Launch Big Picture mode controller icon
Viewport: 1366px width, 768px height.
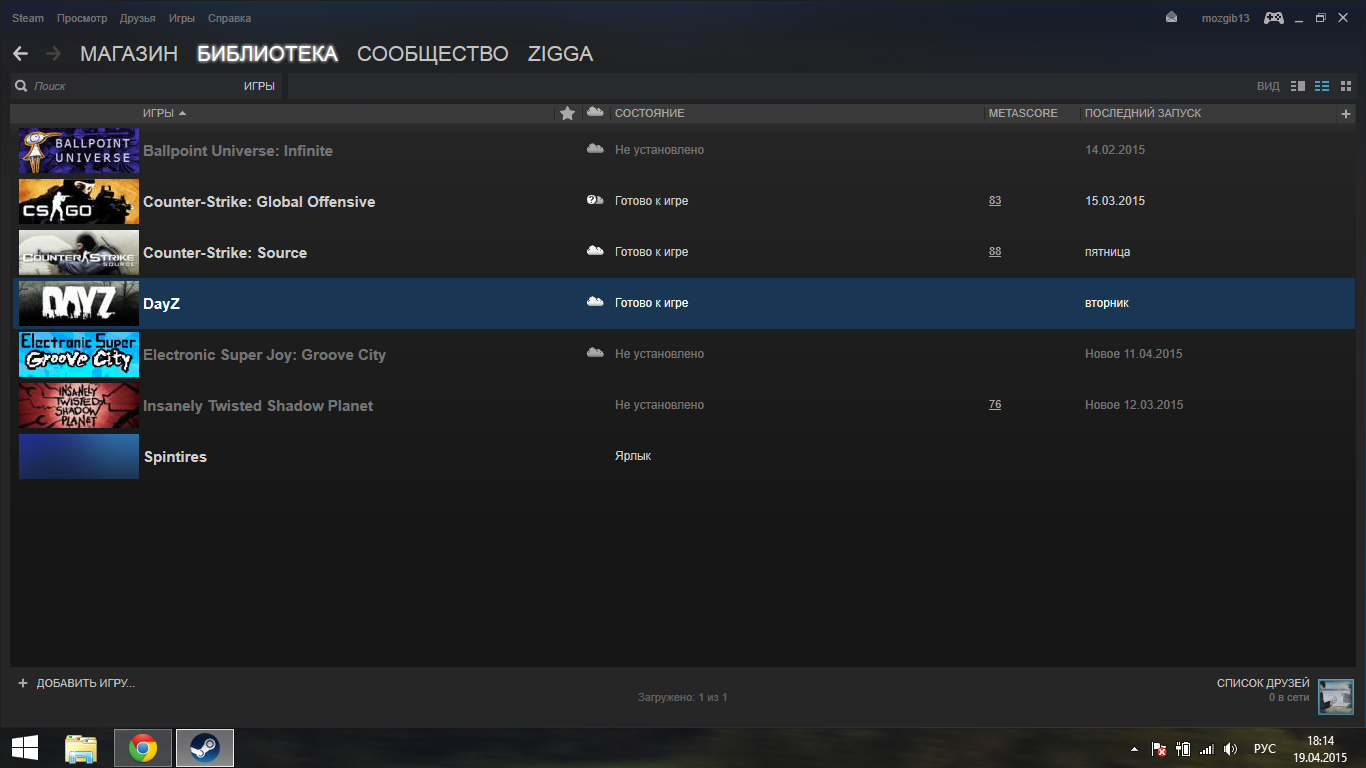point(1274,18)
